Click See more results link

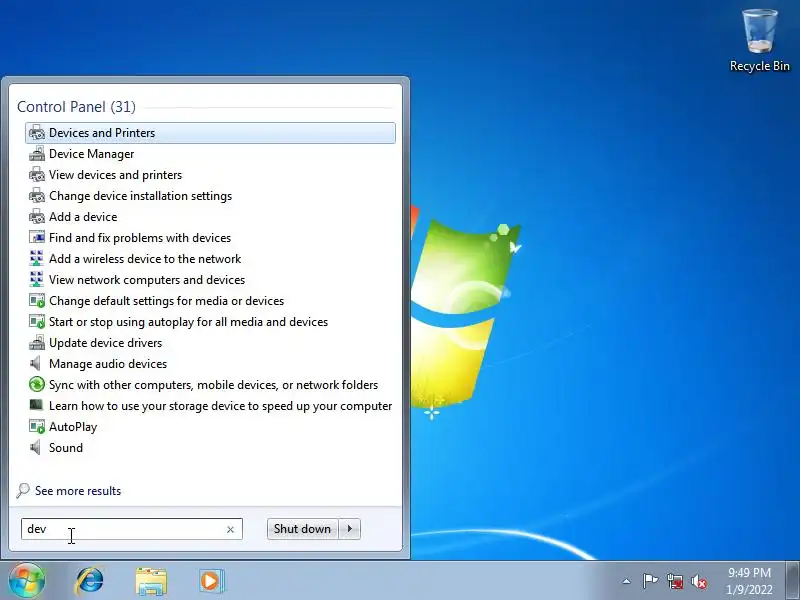(x=78, y=491)
